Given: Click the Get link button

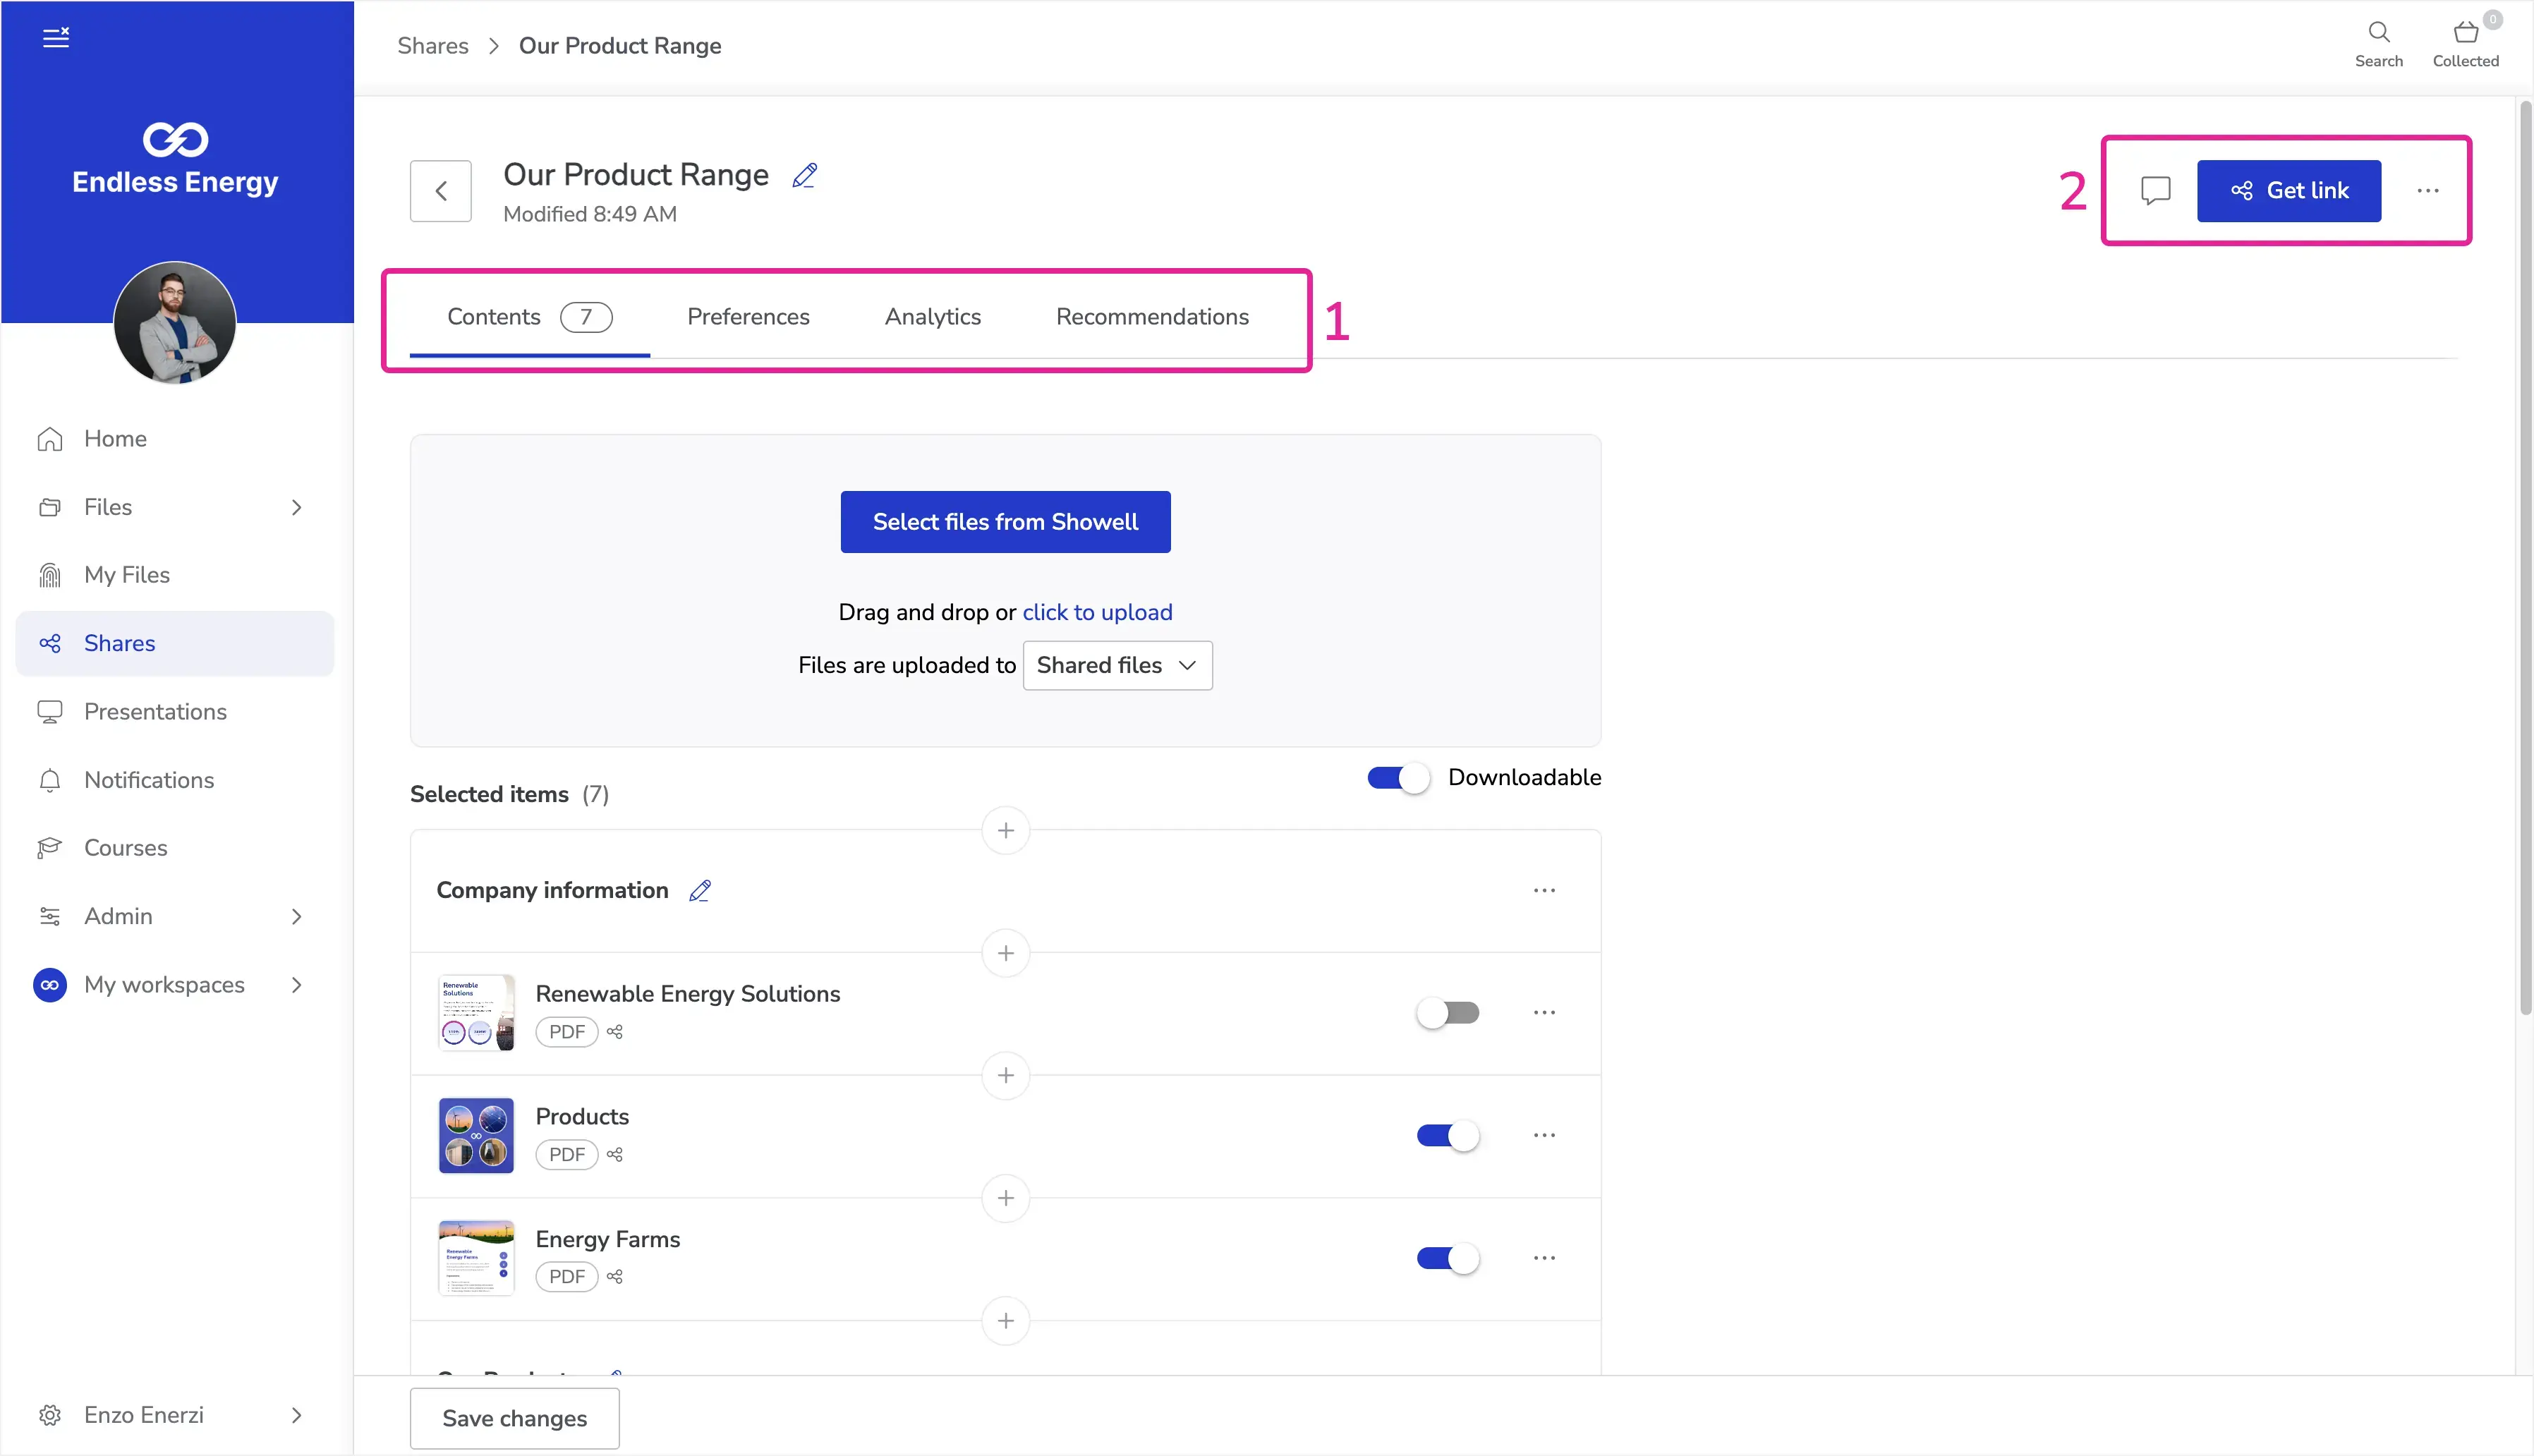Looking at the screenshot, I should (x=2288, y=190).
